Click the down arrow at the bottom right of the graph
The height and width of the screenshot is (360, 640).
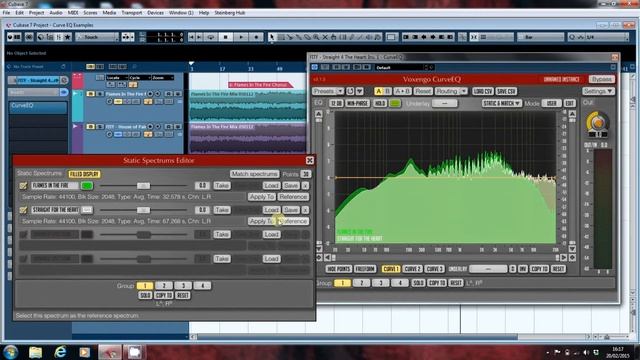572,249
